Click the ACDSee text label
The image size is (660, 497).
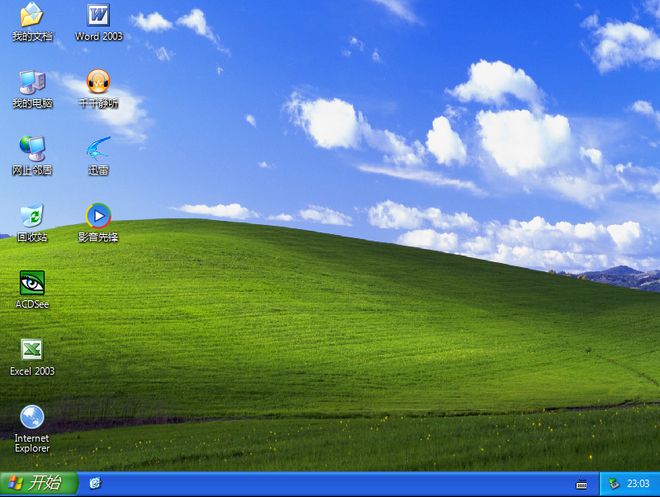[x=32, y=304]
